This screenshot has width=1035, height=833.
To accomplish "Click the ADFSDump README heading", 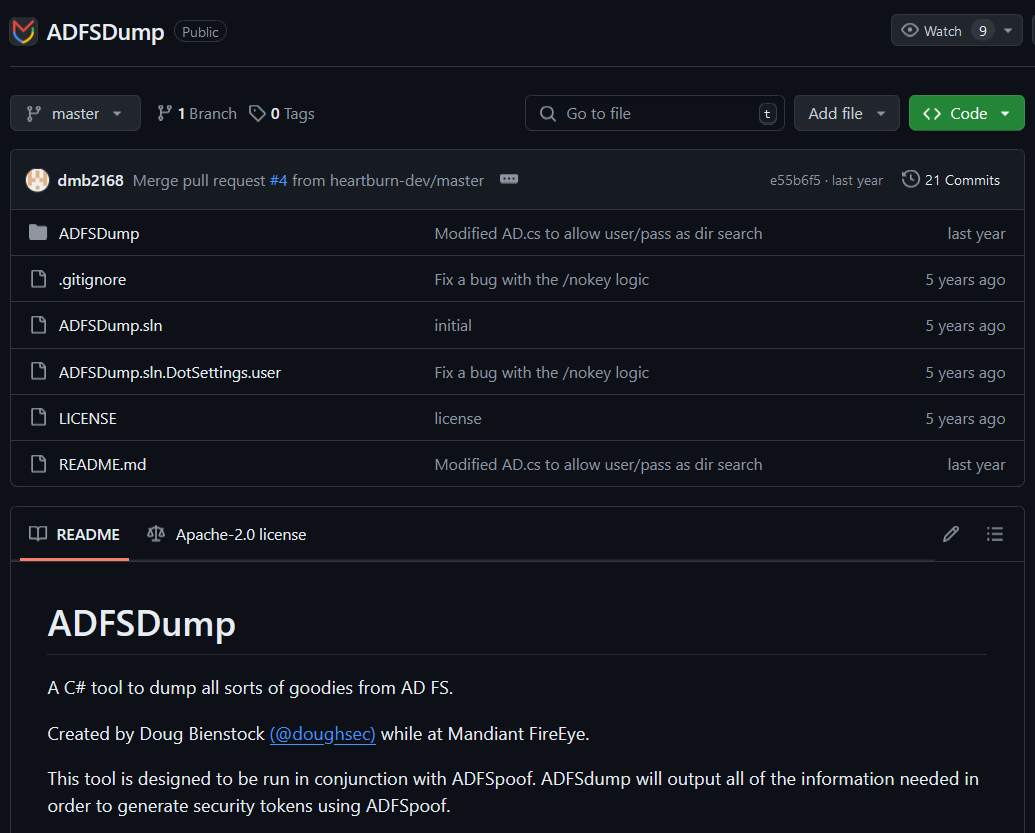I will coord(141,623).
